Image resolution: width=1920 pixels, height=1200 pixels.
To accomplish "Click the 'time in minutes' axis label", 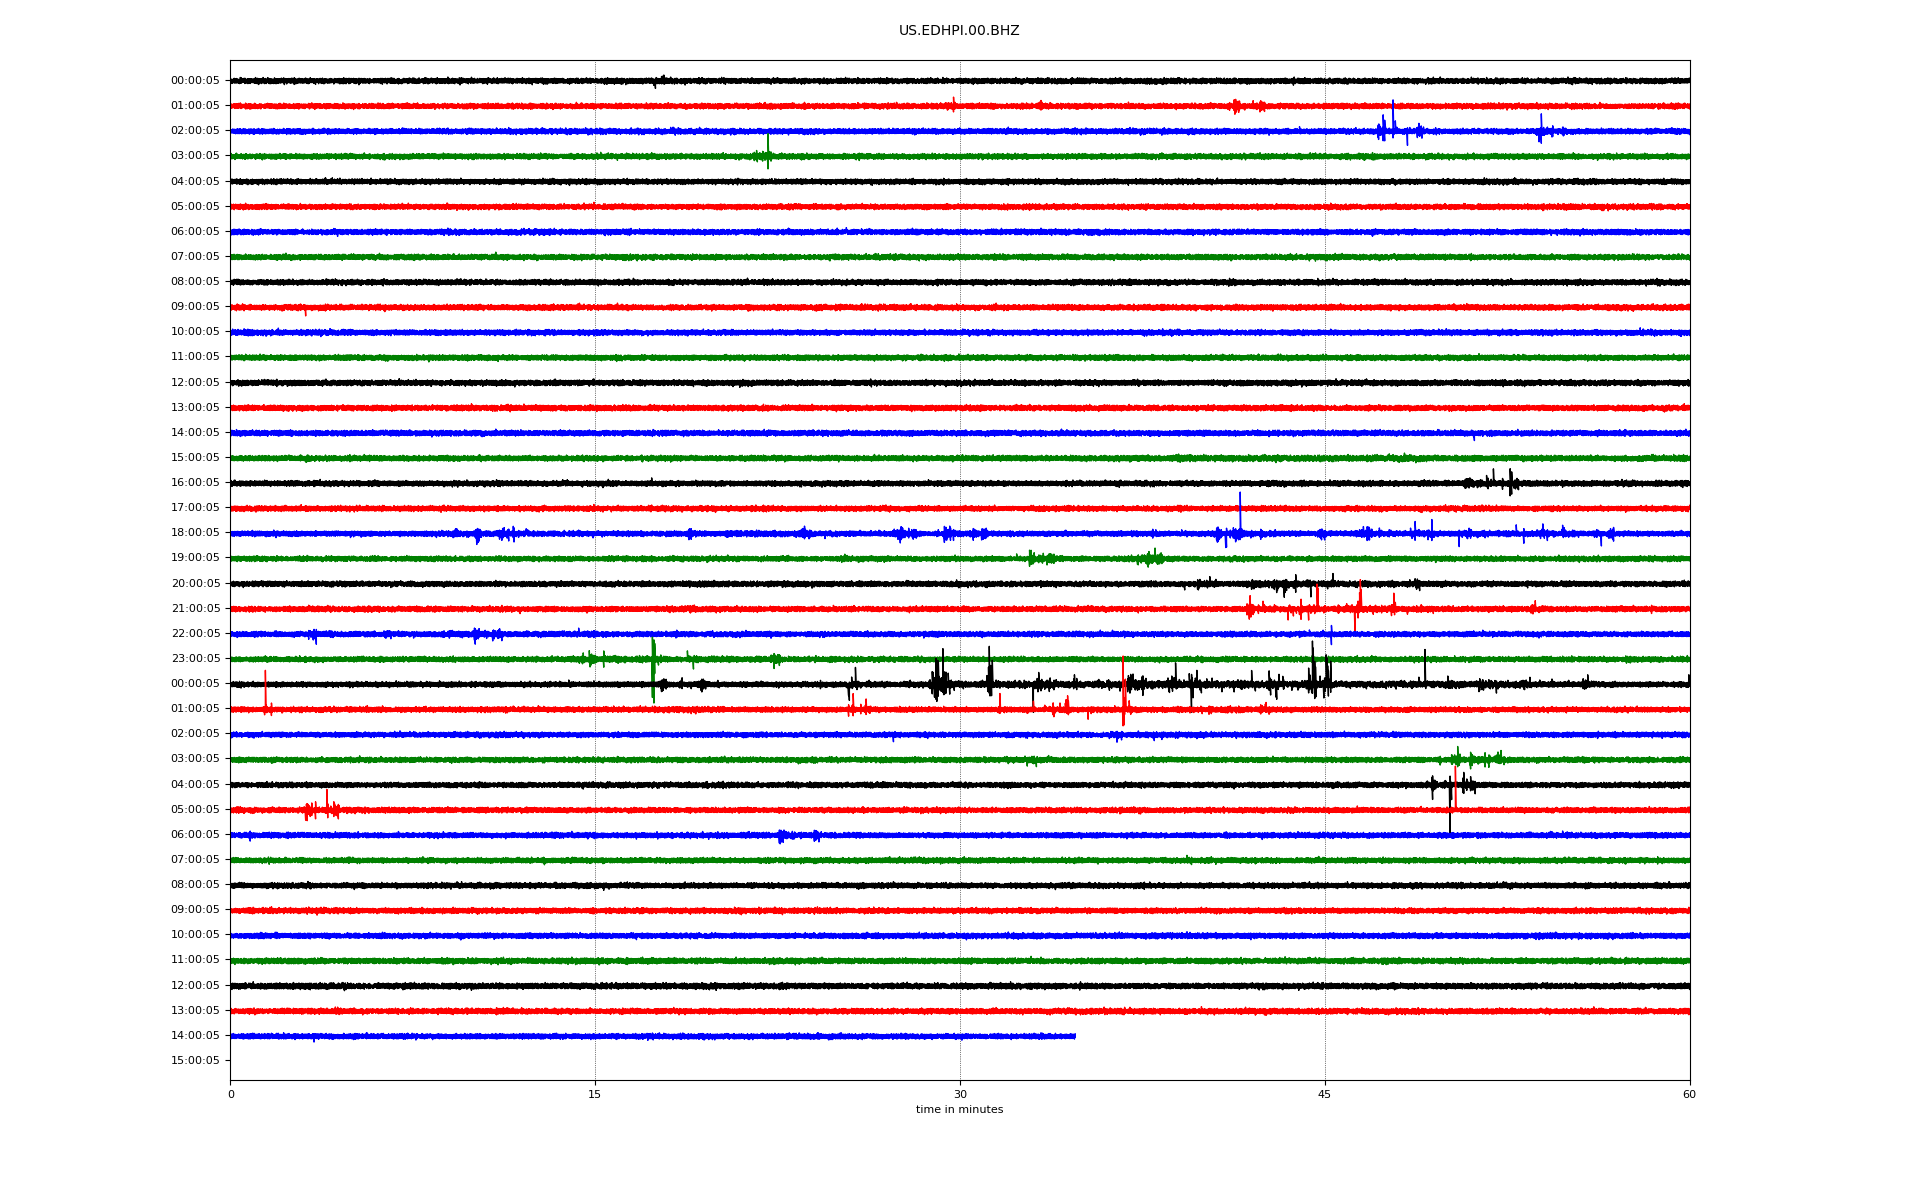I will click(959, 1110).
